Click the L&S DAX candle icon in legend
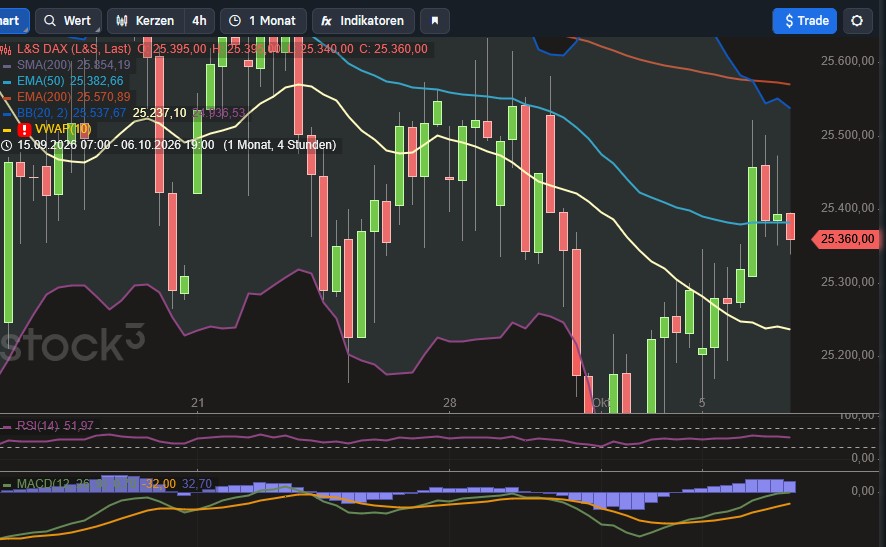The height and width of the screenshot is (547, 886). click(6, 50)
